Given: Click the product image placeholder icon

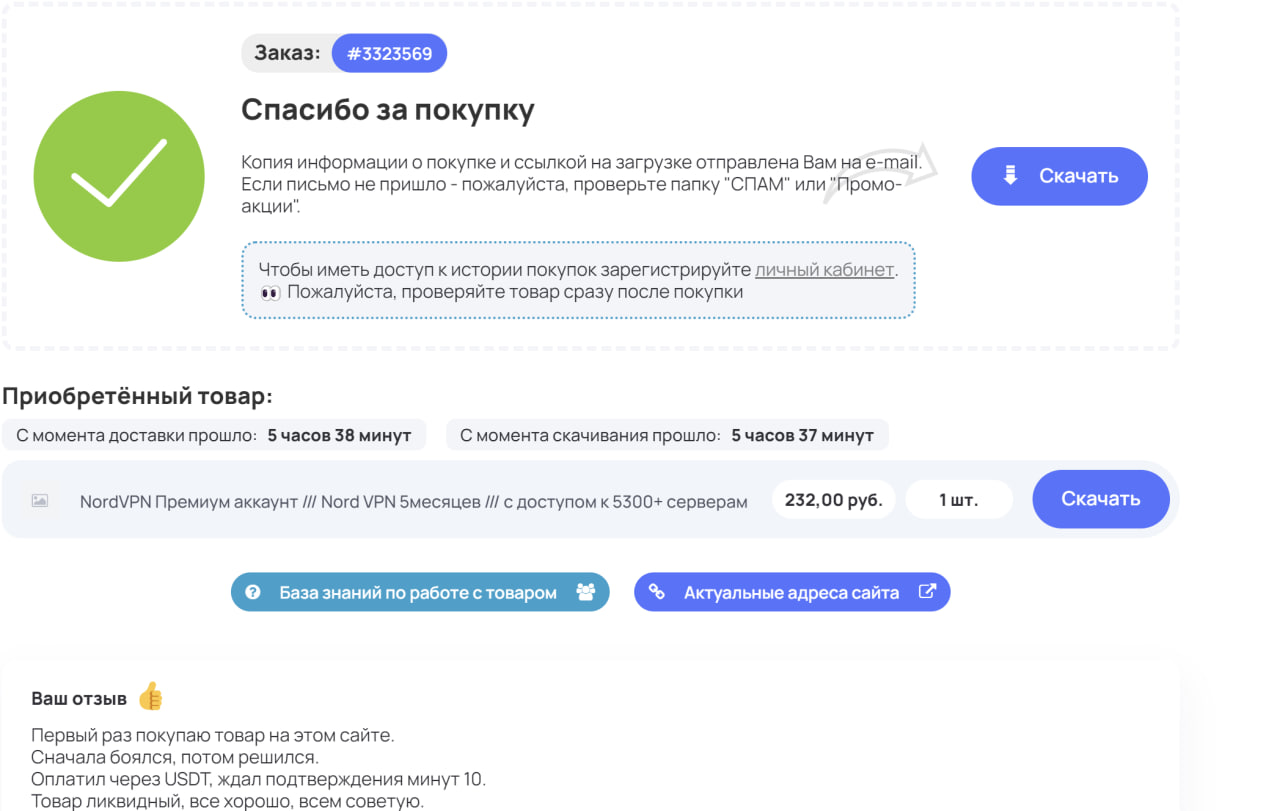Looking at the screenshot, I should (x=40, y=500).
